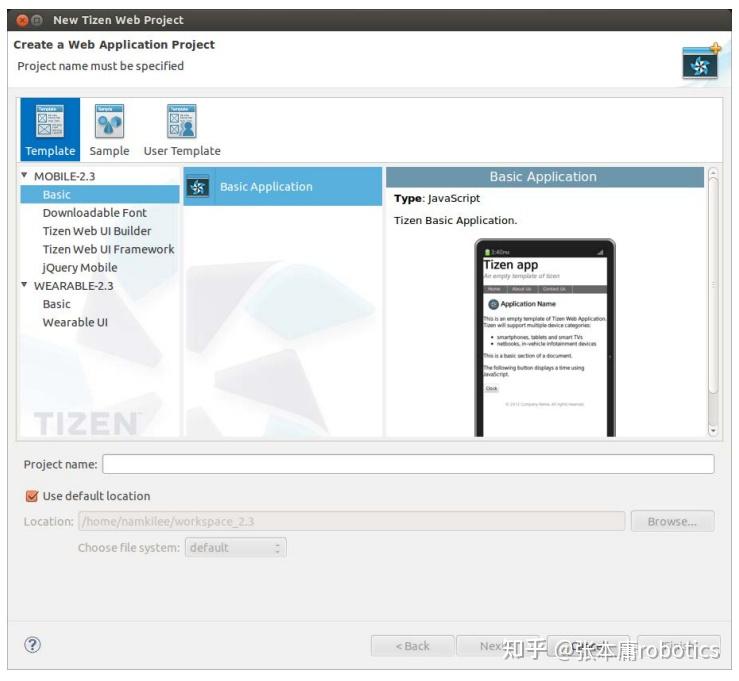Viewport: 739px width, 681px height.
Task: Click the Location path field
Action: pos(352,521)
